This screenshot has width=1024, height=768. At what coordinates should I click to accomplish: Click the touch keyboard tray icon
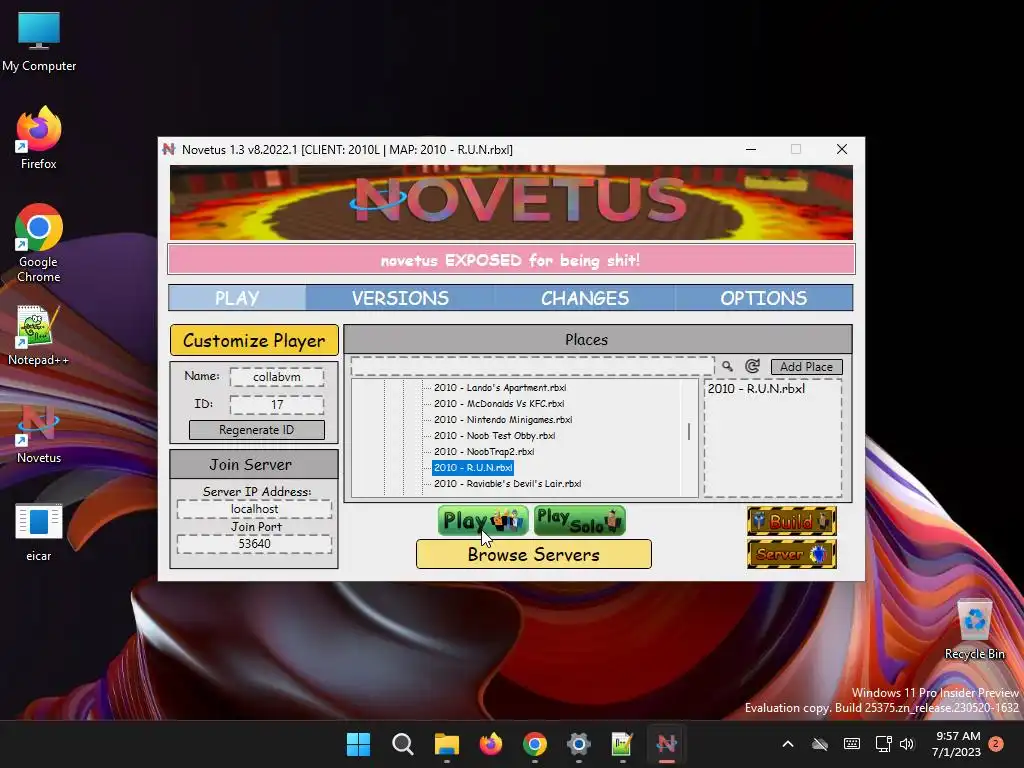point(852,744)
